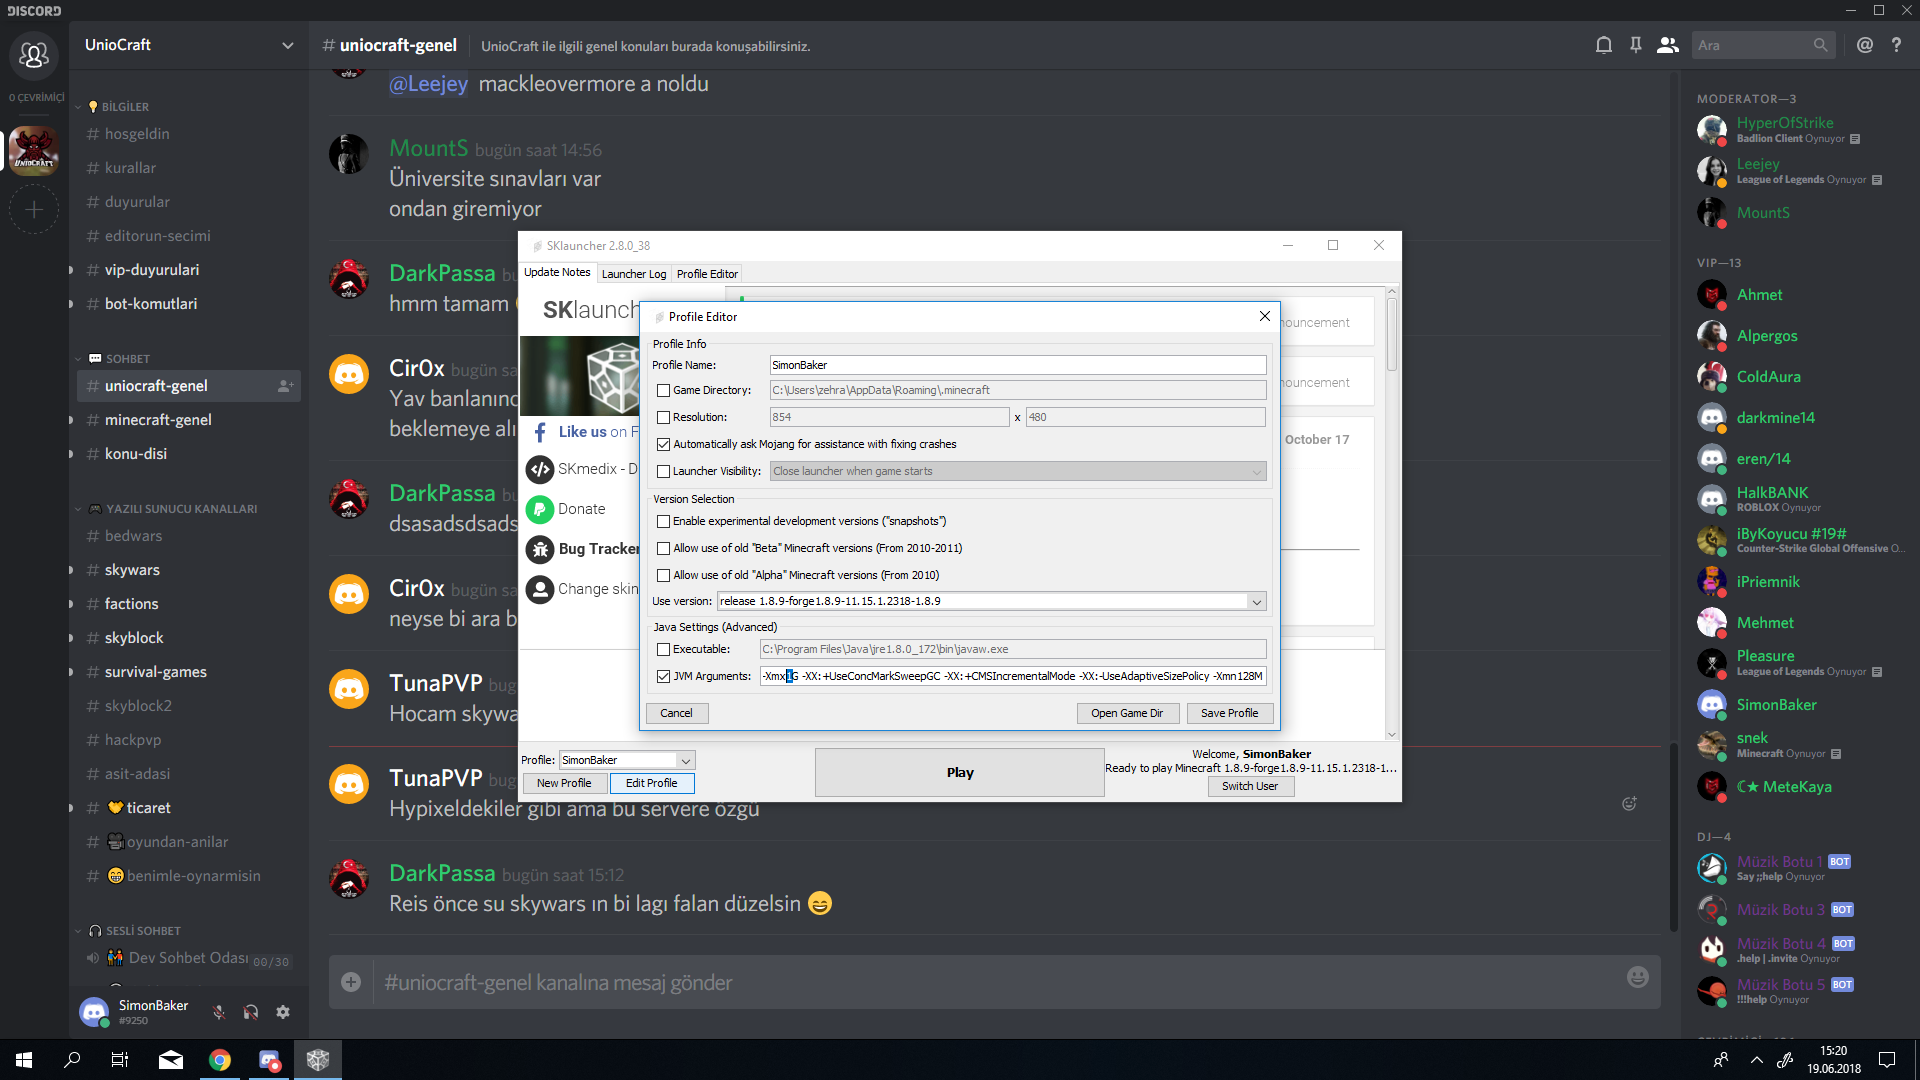Click Discord message input field
Image resolution: width=1920 pixels, height=1080 pixels.
997,982
